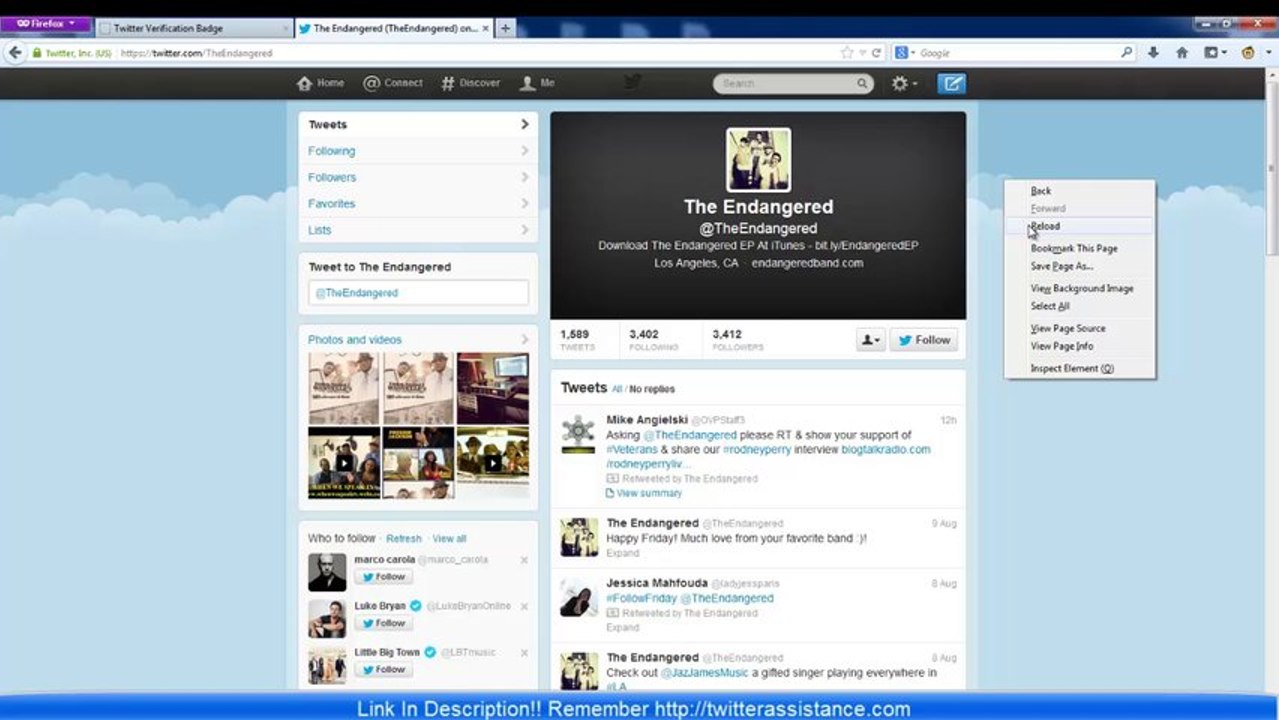The image size is (1279, 720).
Task: Click the compose new tweet icon
Action: (952, 84)
